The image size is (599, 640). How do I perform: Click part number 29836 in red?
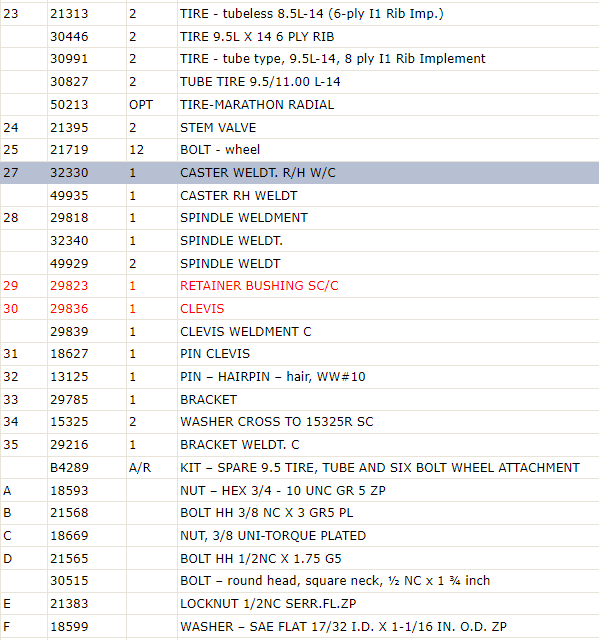click(69, 309)
